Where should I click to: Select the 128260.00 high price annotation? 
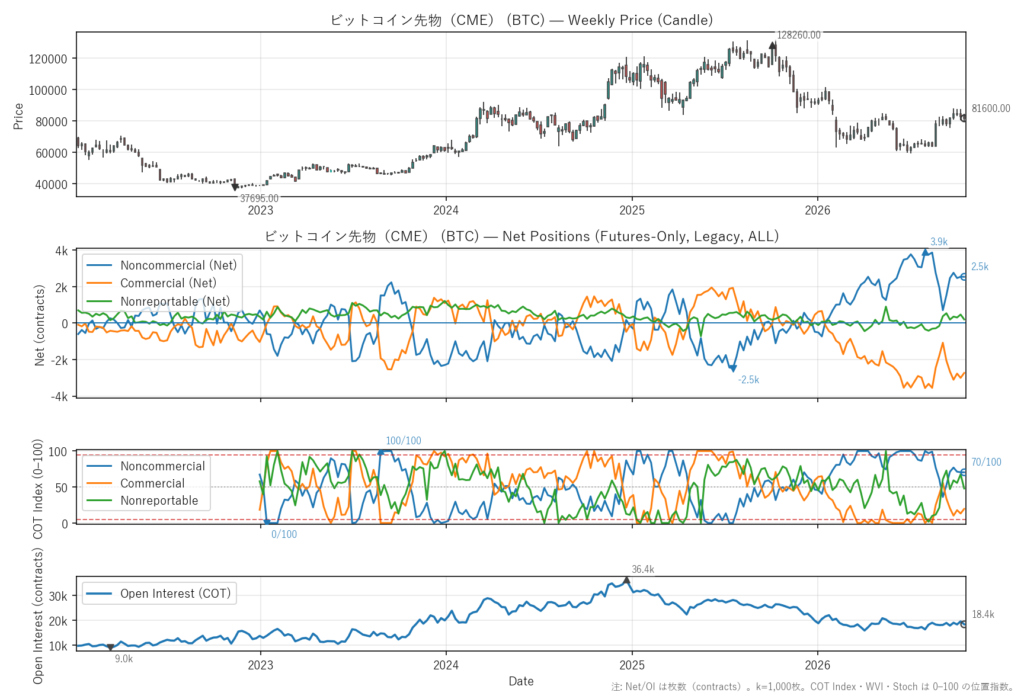[798, 35]
